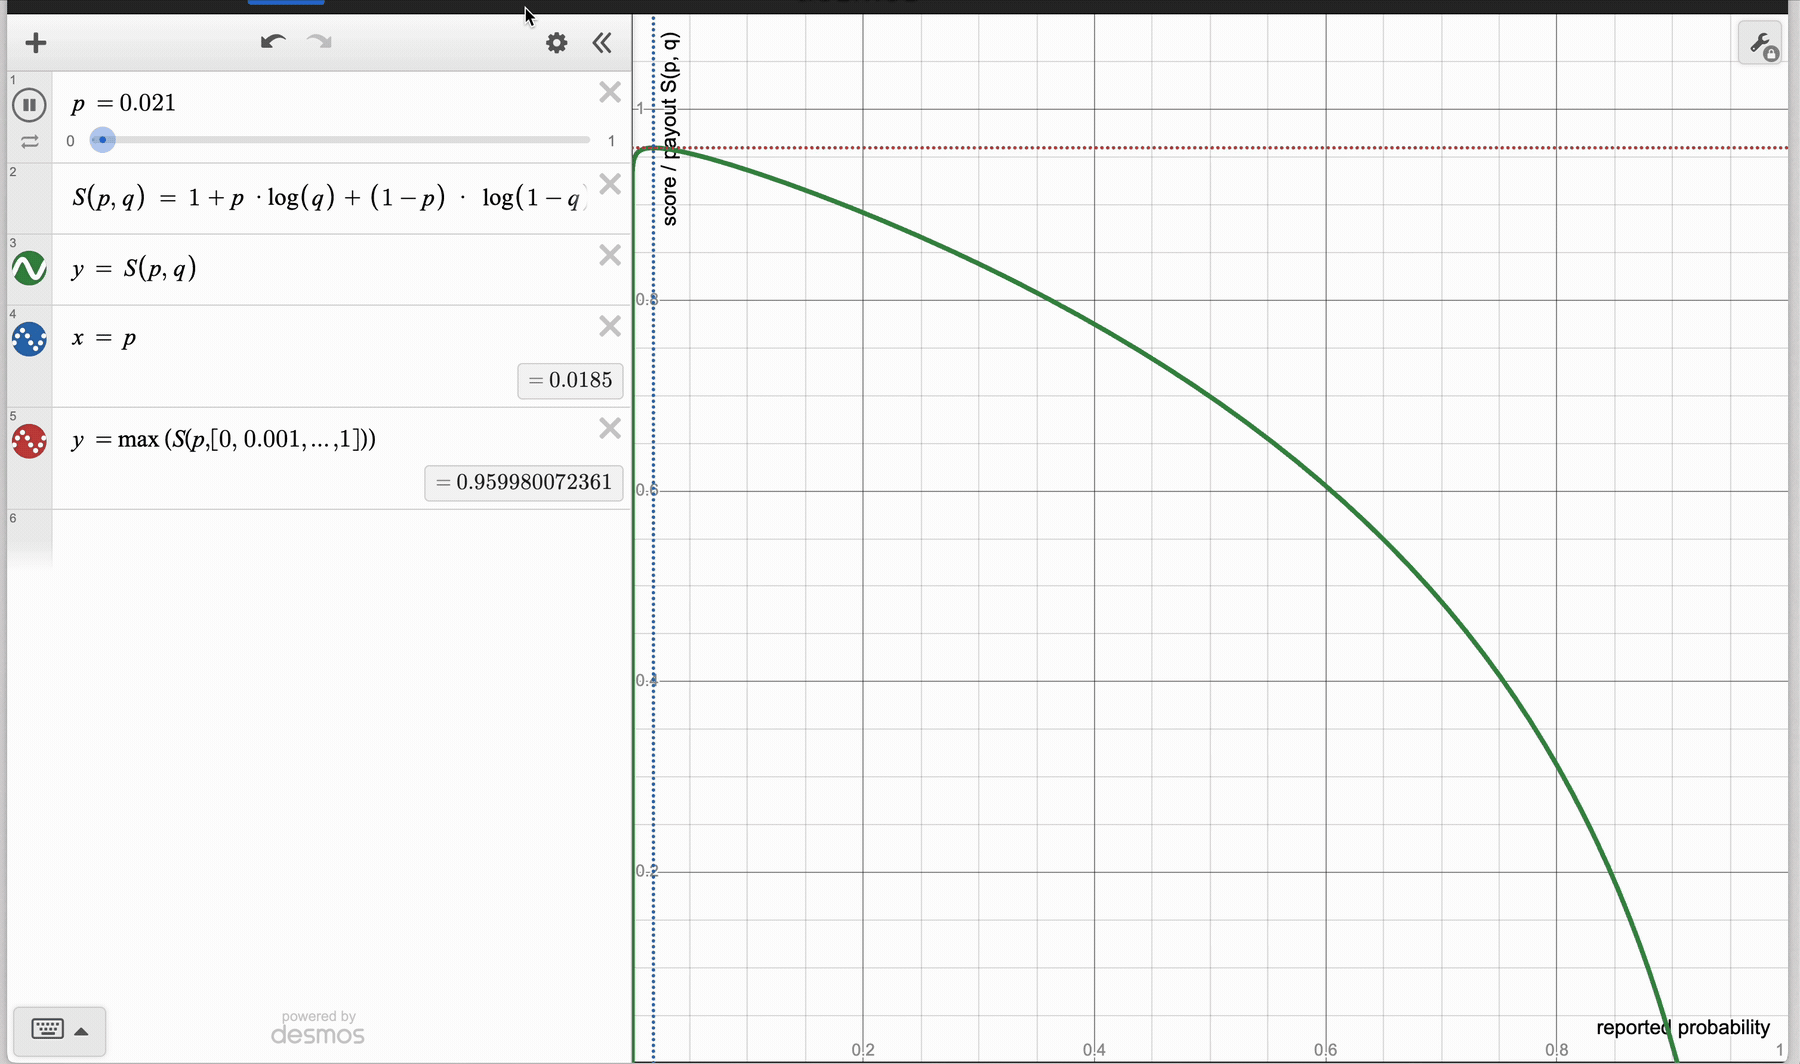Delete the S(p, q) definition expression
This screenshot has height=1064, width=1800.
610,184
